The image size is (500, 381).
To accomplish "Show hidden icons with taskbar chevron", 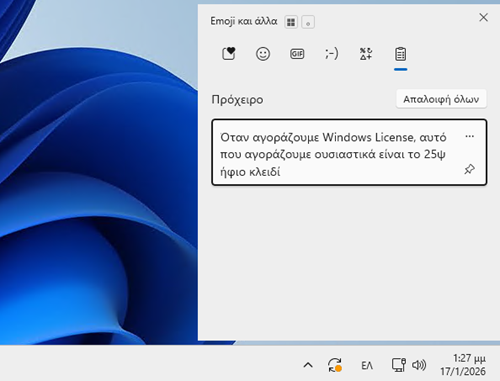I will point(308,365).
